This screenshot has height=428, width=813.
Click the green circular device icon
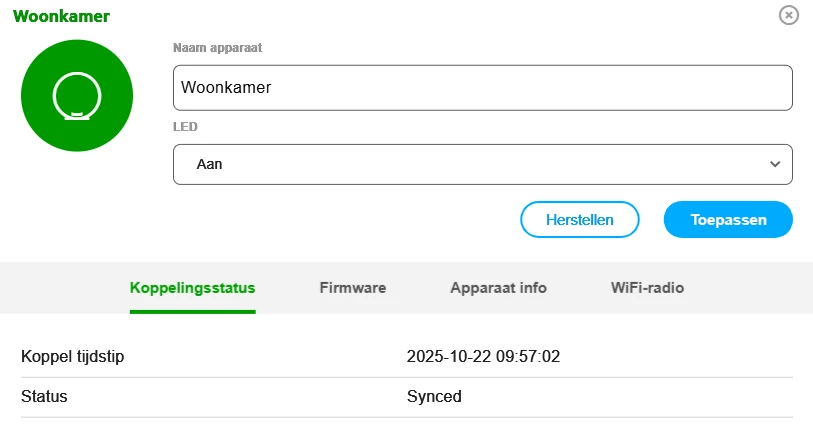77,96
